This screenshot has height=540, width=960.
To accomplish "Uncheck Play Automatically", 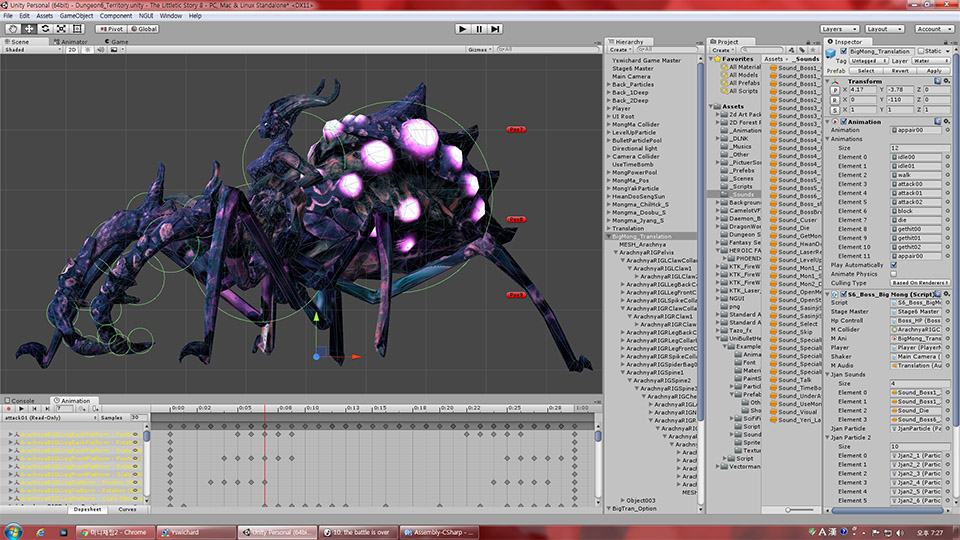I will [894, 265].
